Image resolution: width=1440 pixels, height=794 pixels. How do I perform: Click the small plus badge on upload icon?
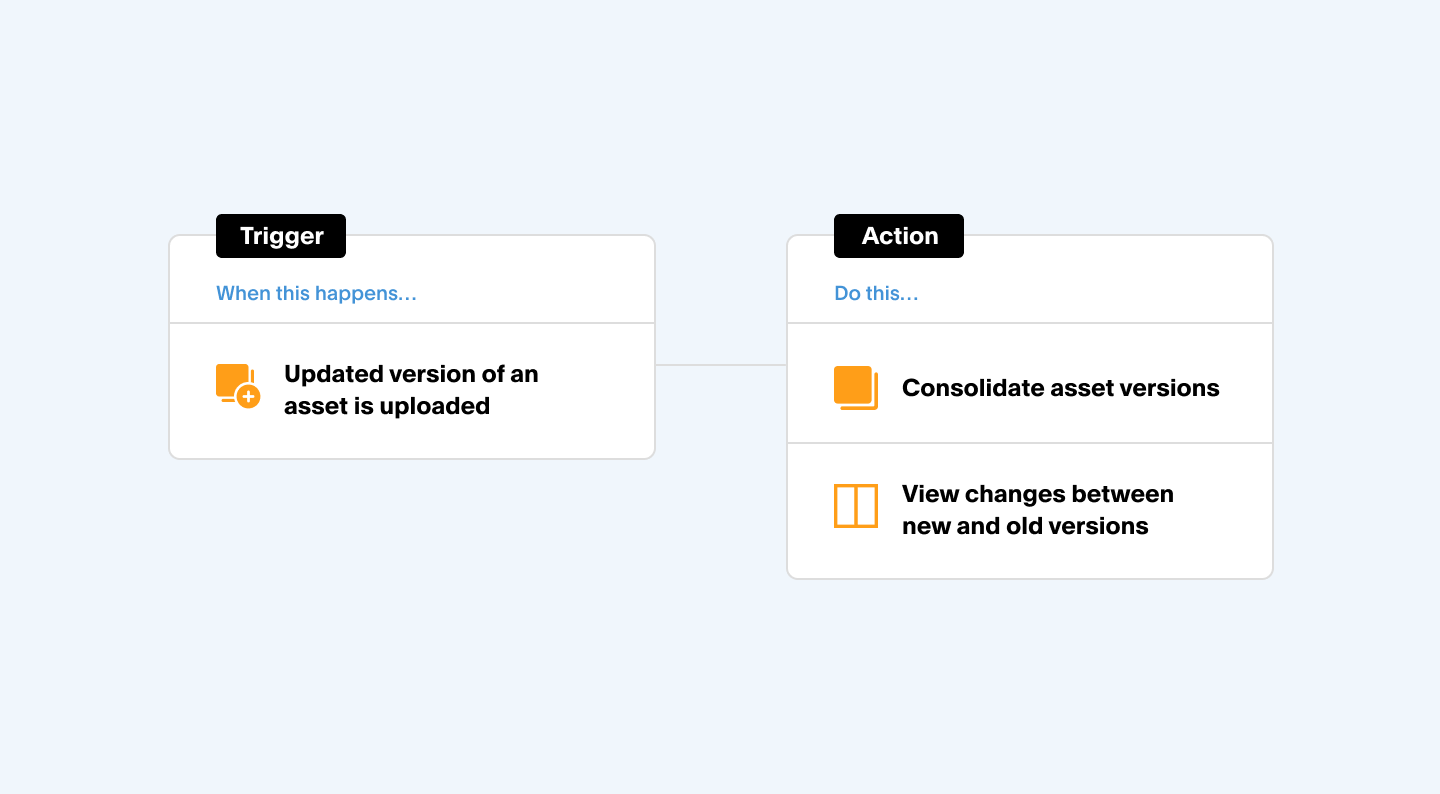coord(248,397)
